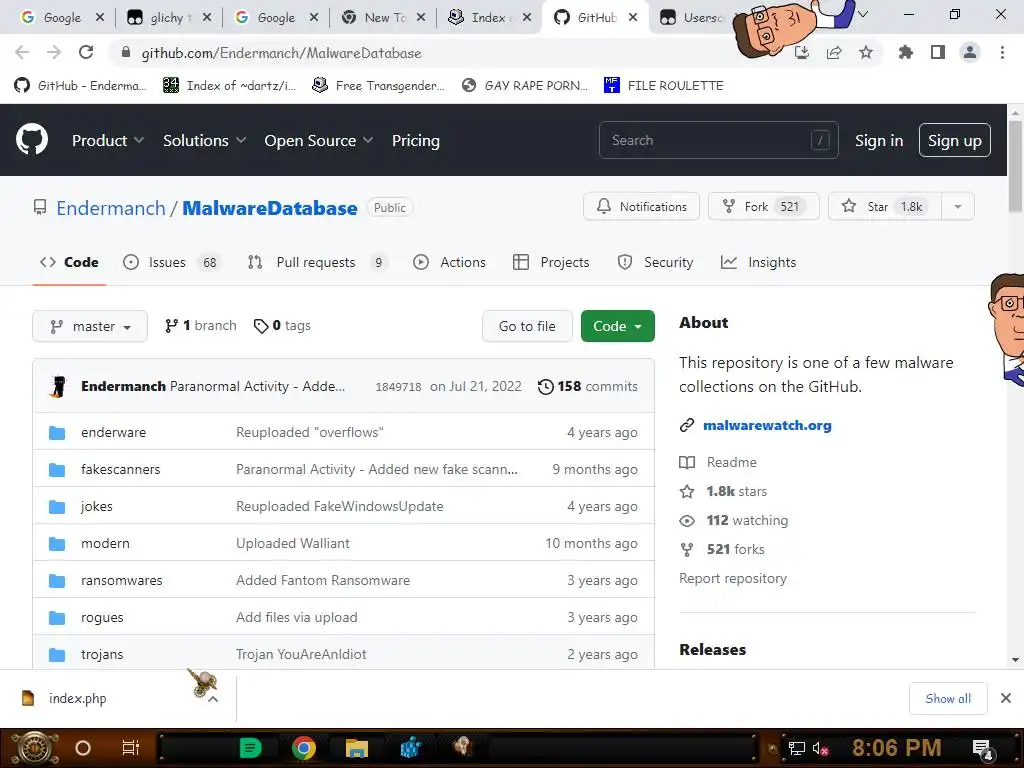Image resolution: width=1024 pixels, height=768 pixels.
Task: Click the 521 forks link in About
Action: coord(735,549)
